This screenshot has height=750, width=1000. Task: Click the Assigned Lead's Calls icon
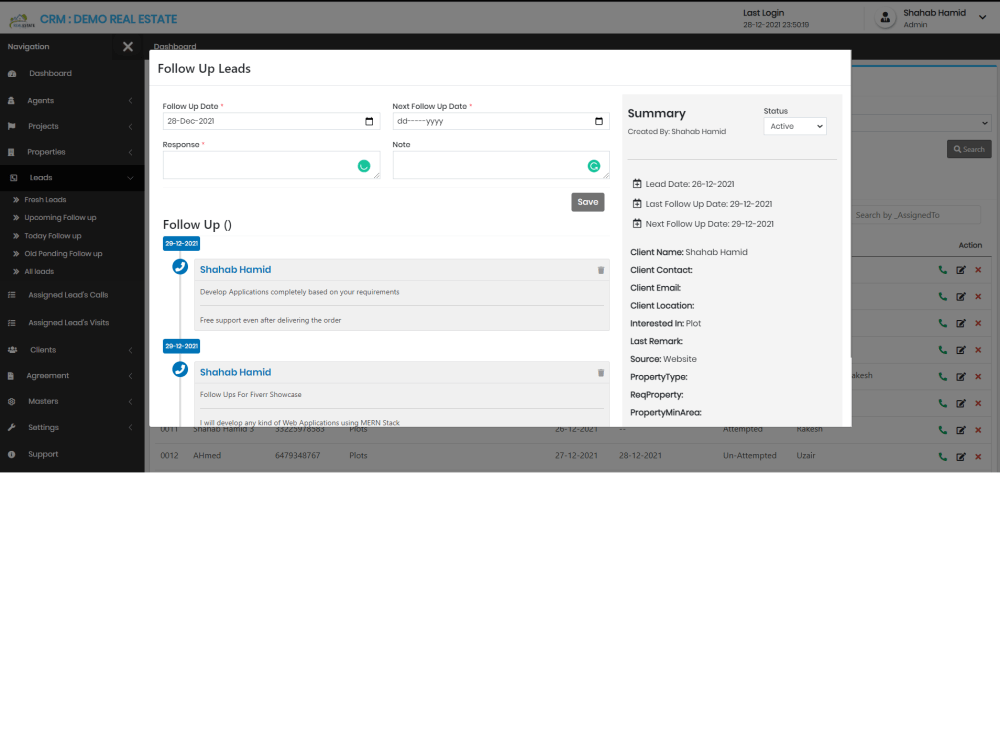point(11,295)
